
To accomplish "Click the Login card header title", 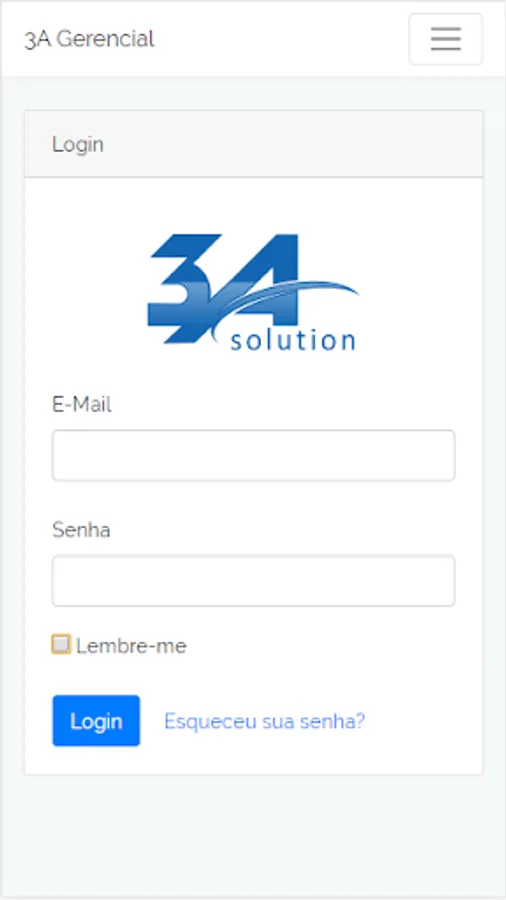I will (78, 145).
